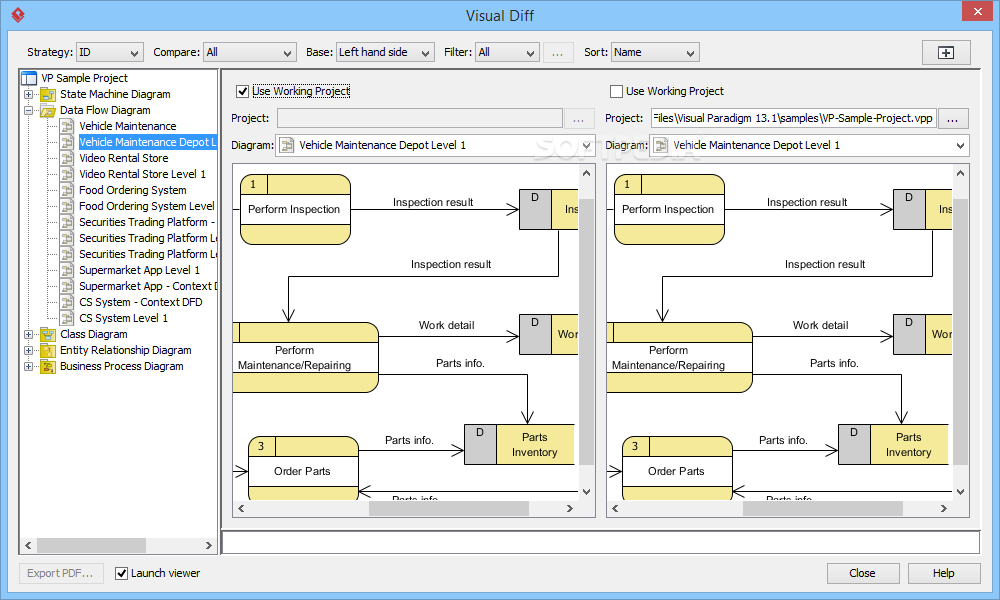This screenshot has width=1000, height=600.
Task: Click the State Machine Diagram folder icon
Action: click(48, 94)
